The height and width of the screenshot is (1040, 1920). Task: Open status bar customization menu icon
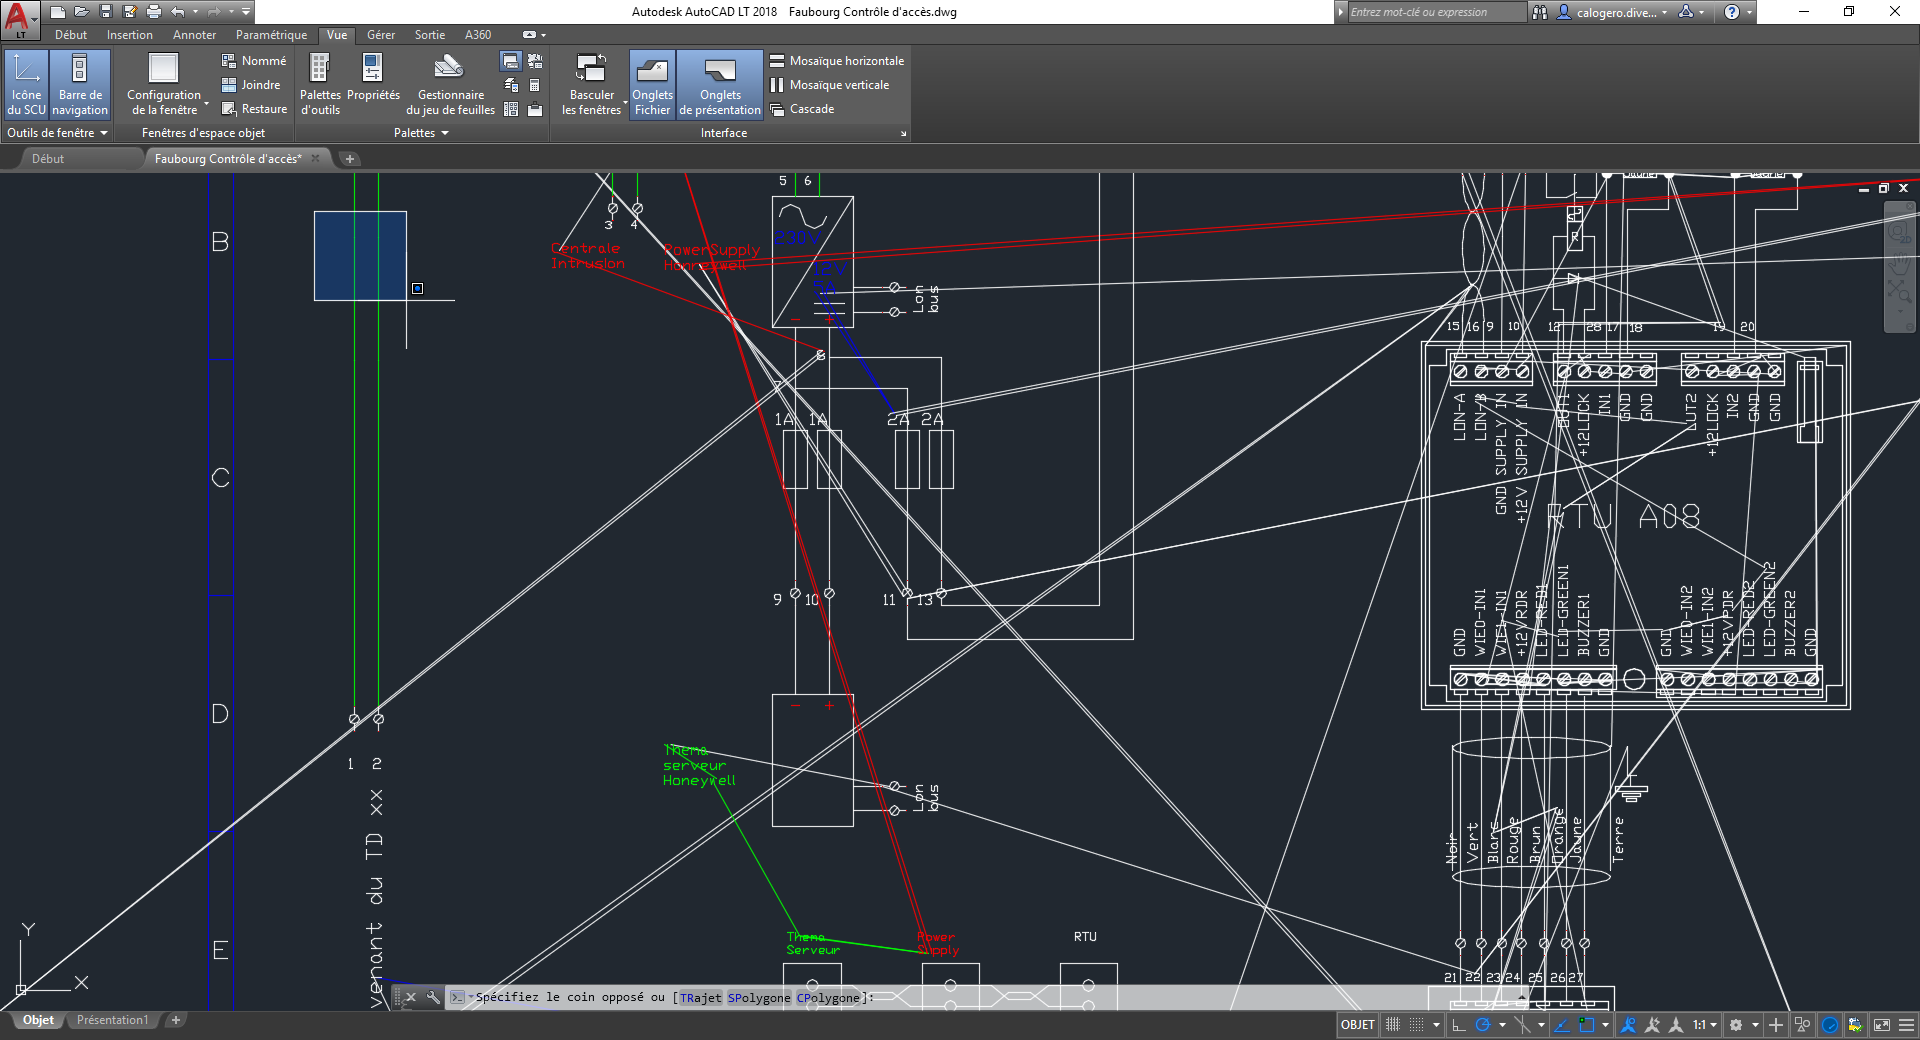(1906, 1025)
